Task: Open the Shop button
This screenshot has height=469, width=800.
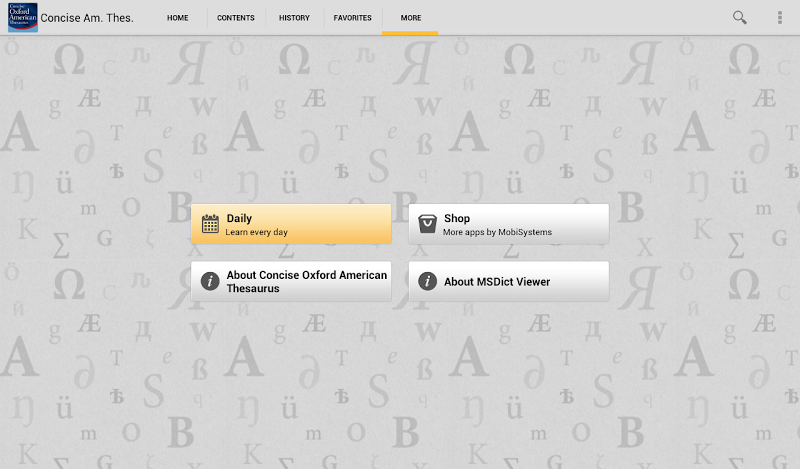Action: pos(508,224)
